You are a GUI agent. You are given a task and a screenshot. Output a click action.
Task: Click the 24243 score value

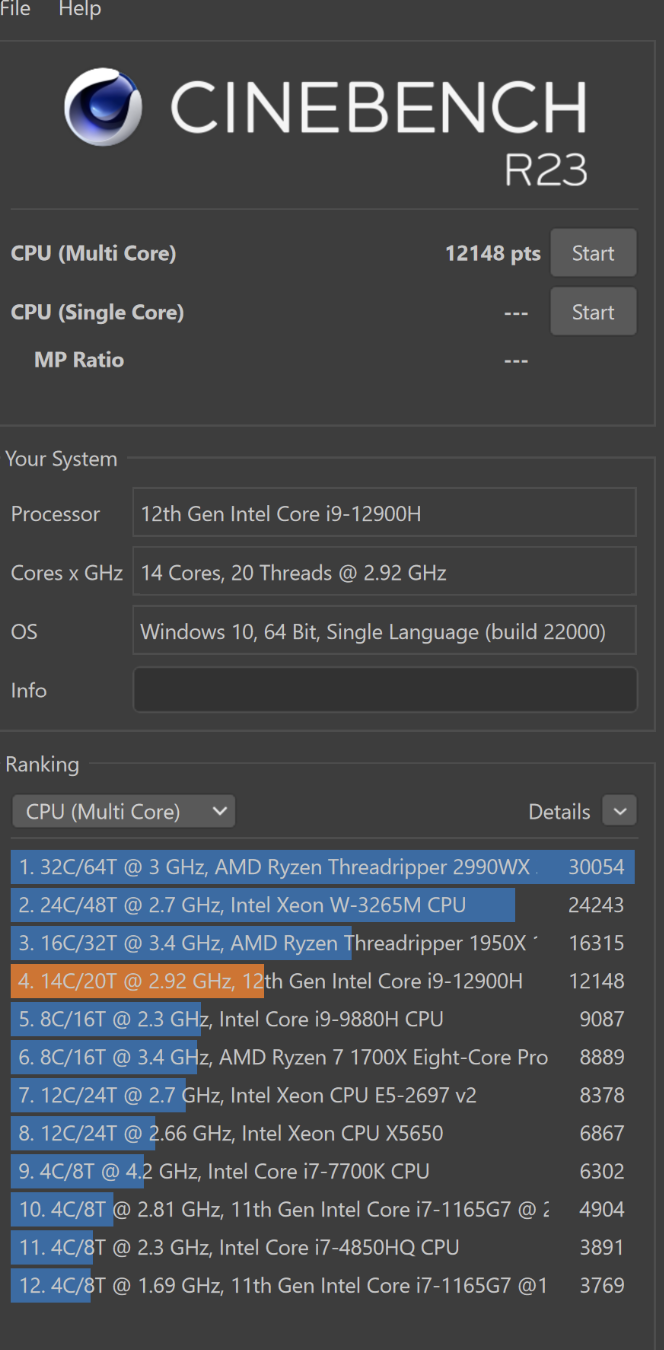tap(596, 905)
